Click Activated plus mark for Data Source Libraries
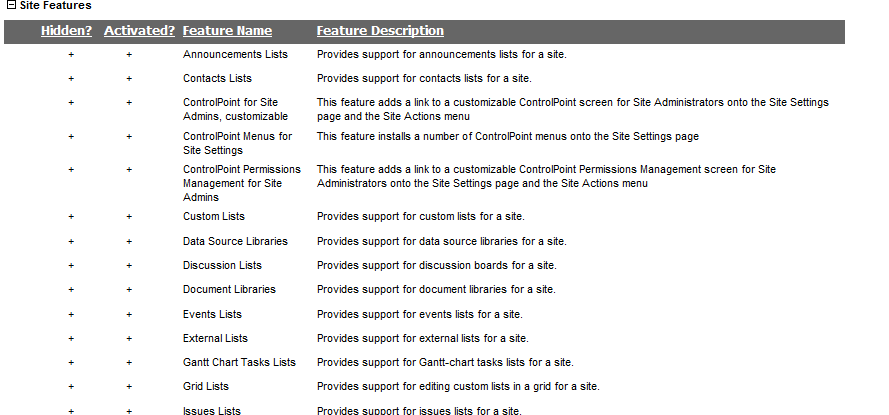 click(x=129, y=241)
